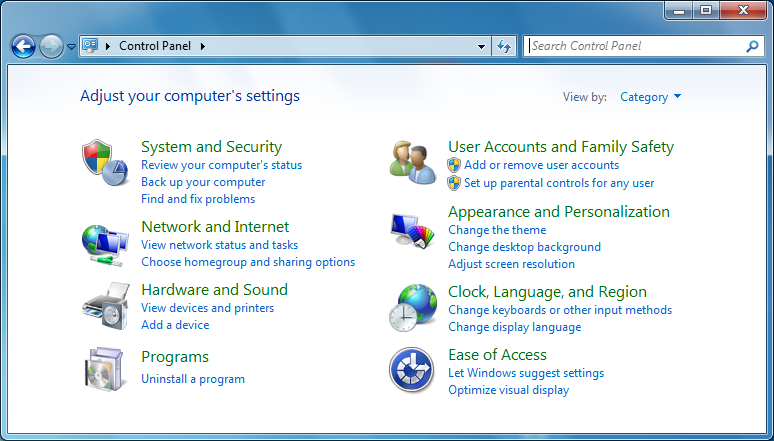Click the User Accounts people icon
This screenshot has width=774, height=441.
pos(412,163)
